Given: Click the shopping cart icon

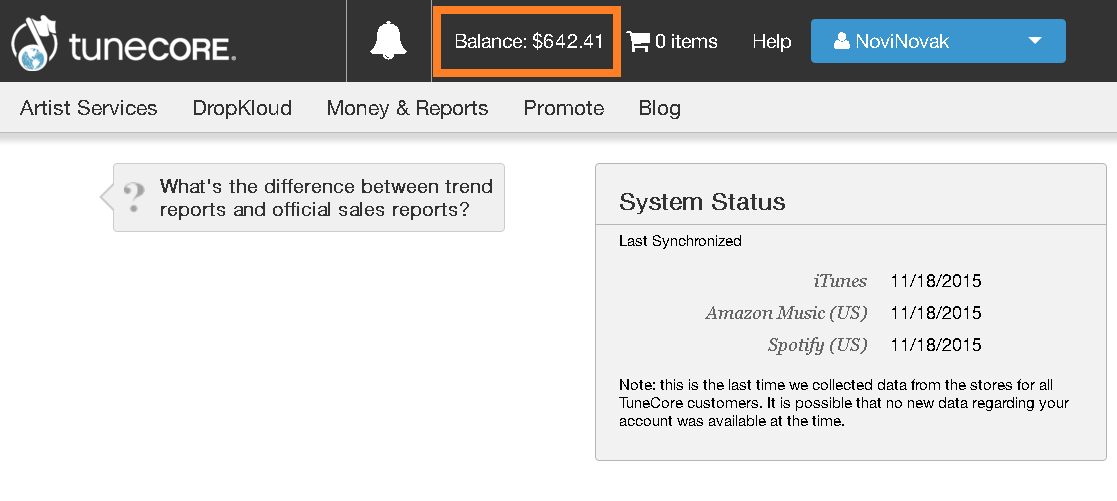Looking at the screenshot, I should point(637,41).
